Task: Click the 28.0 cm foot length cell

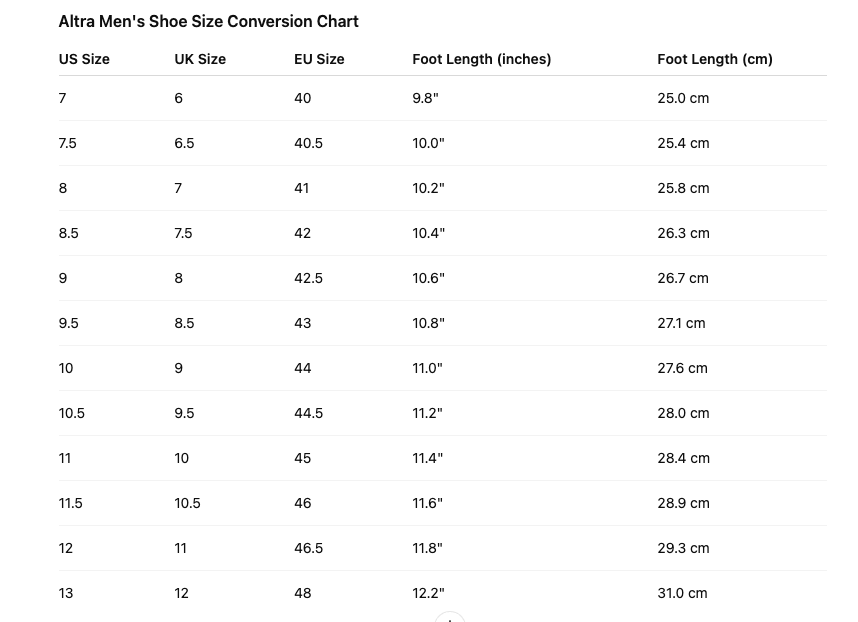Action: click(683, 413)
